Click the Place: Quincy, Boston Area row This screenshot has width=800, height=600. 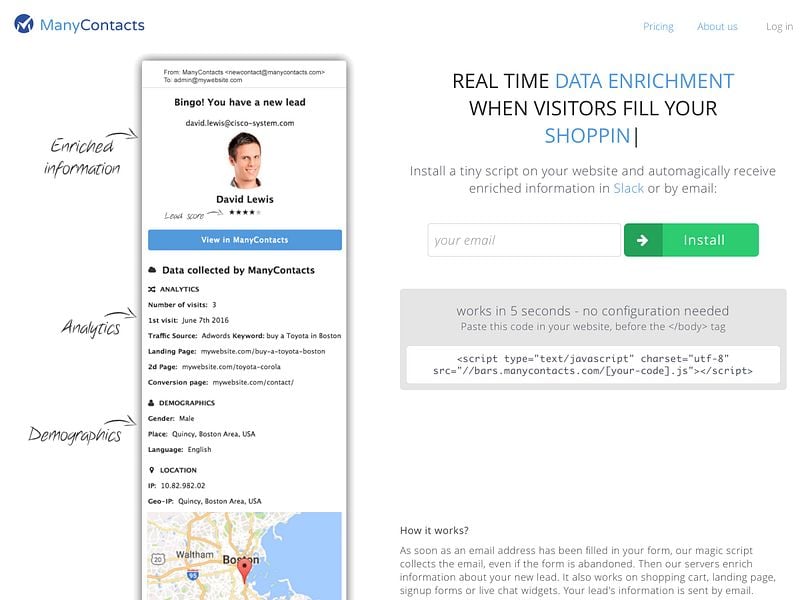tap(202, 434)
